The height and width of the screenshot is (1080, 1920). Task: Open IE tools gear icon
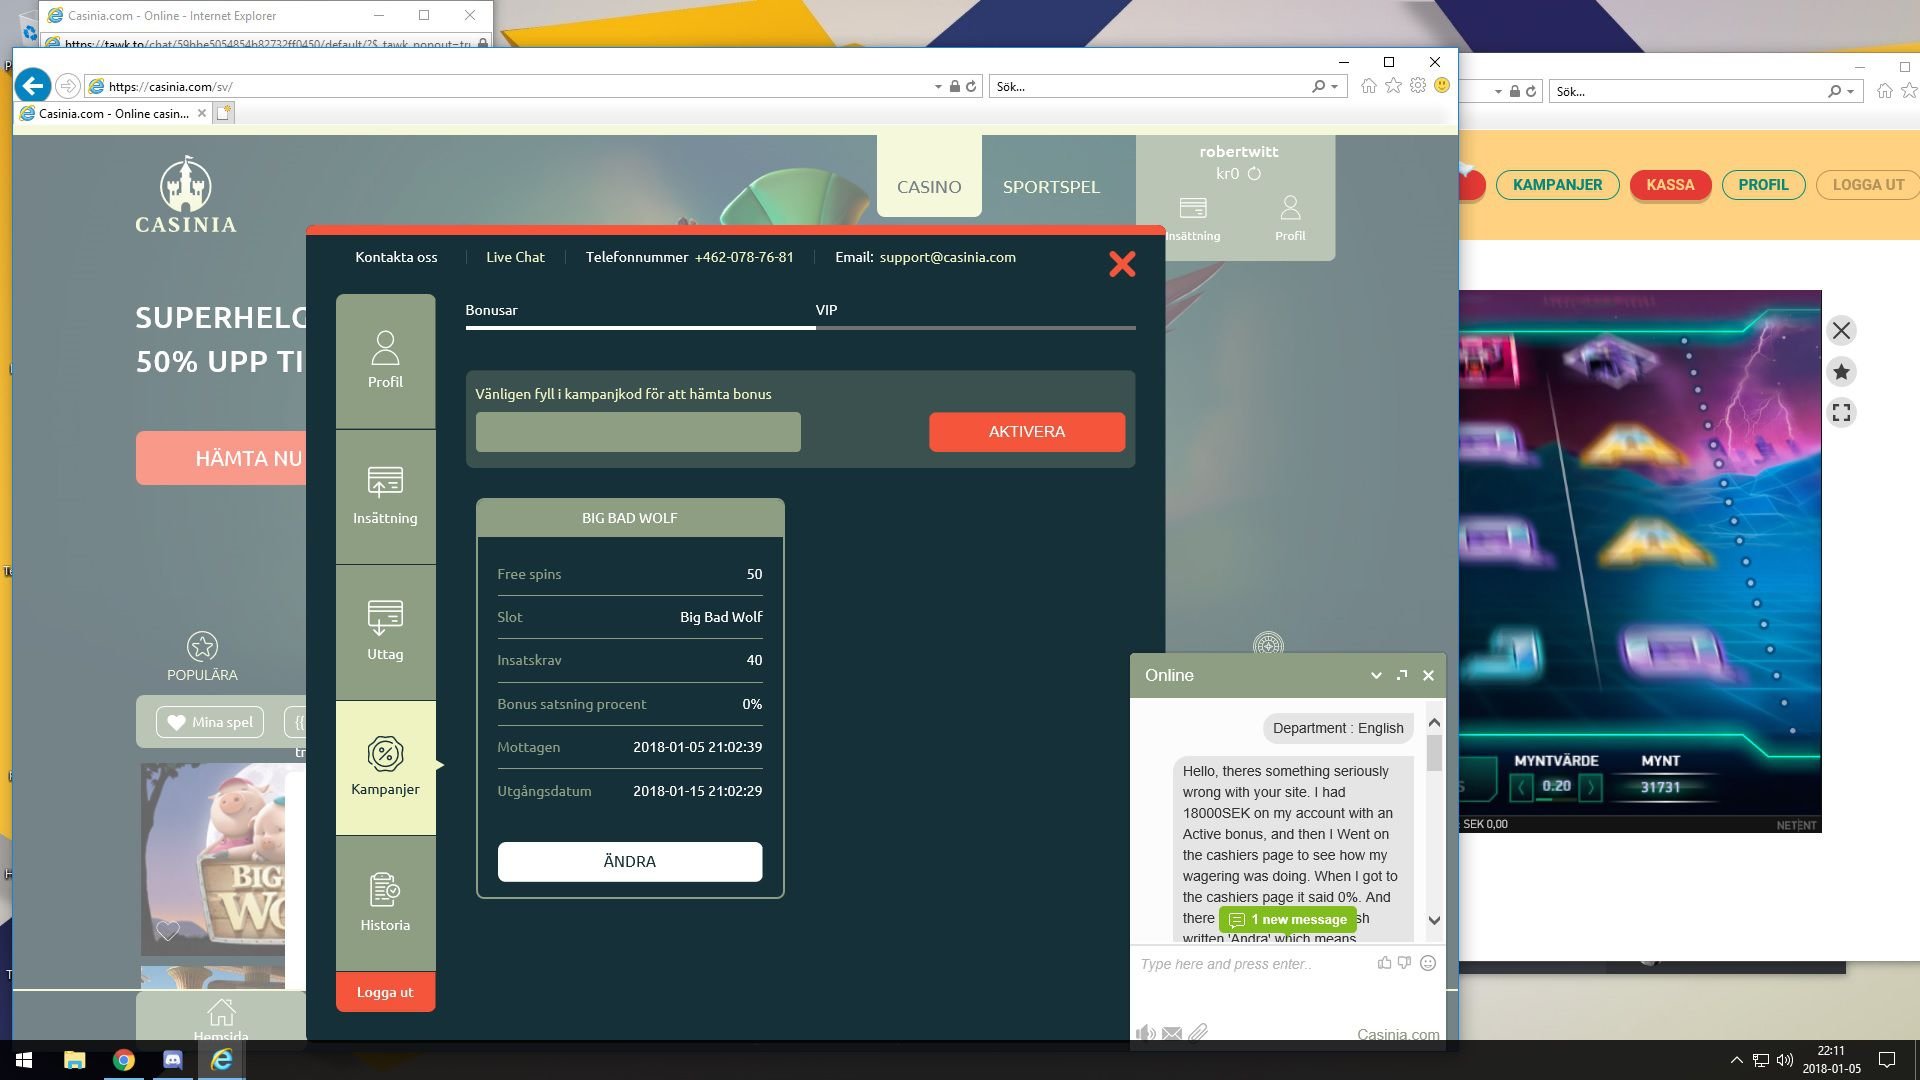(x=1418, y=86)
